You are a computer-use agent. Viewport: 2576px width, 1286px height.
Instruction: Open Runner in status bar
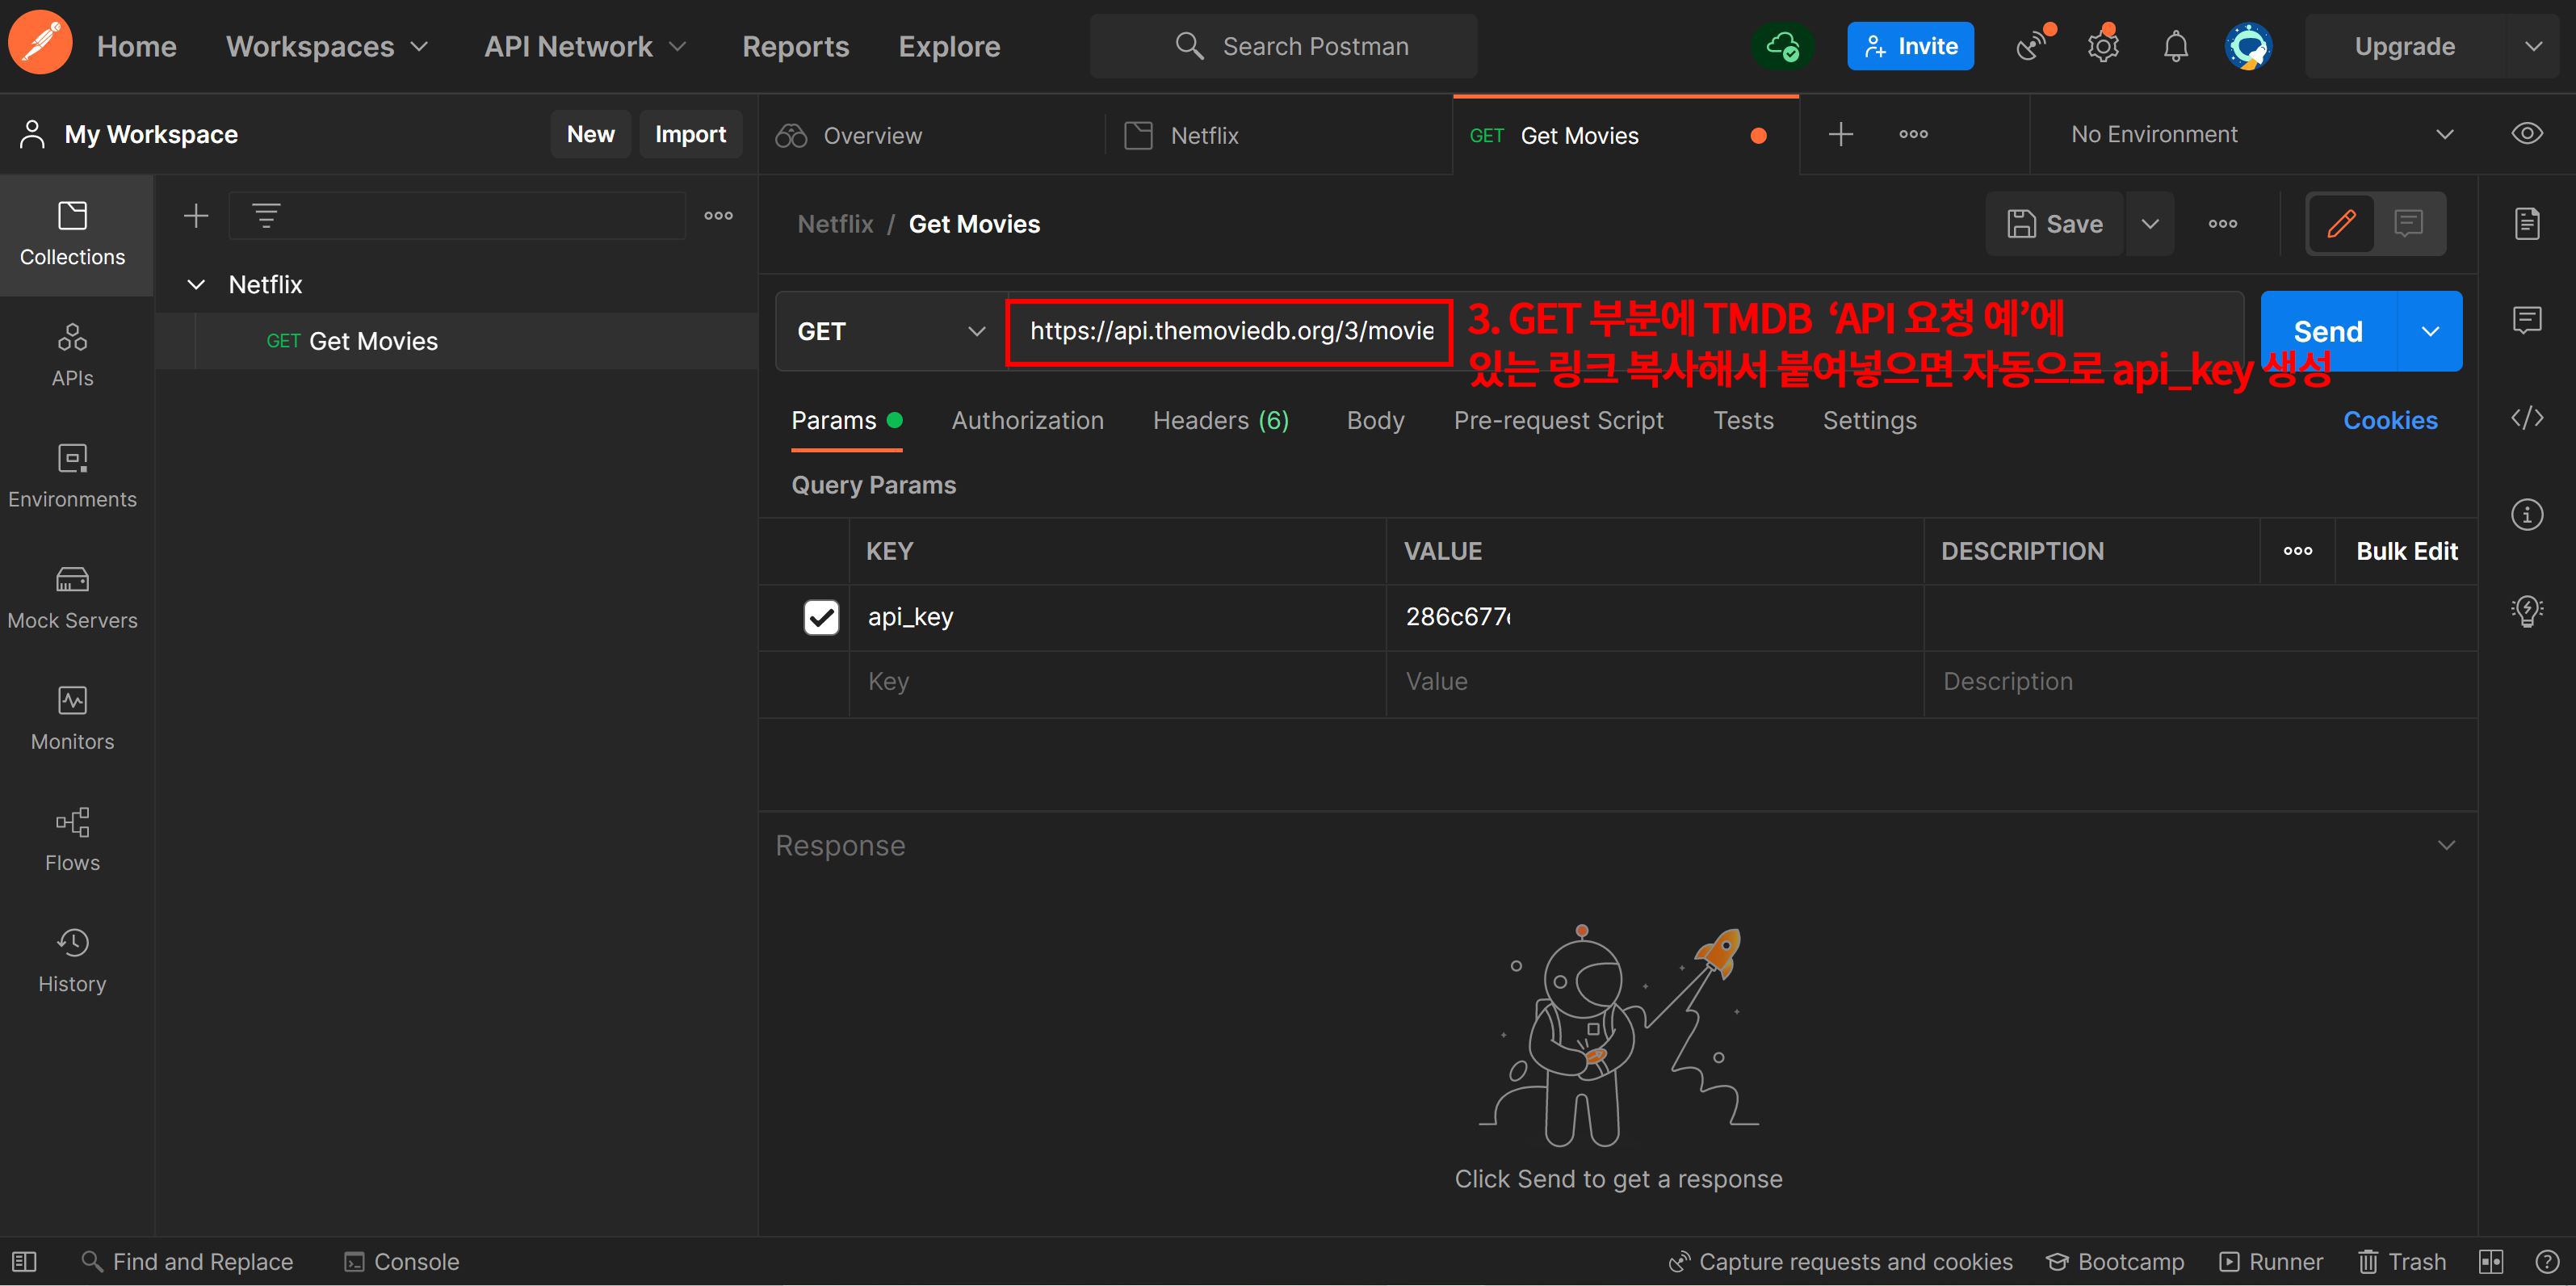(2272, 1262)
